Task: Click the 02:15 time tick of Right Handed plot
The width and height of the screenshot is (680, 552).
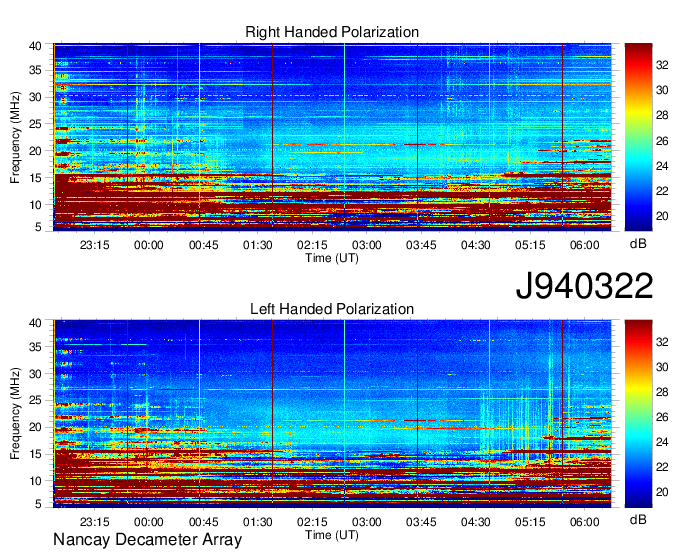Action: [x=312, y=245]
